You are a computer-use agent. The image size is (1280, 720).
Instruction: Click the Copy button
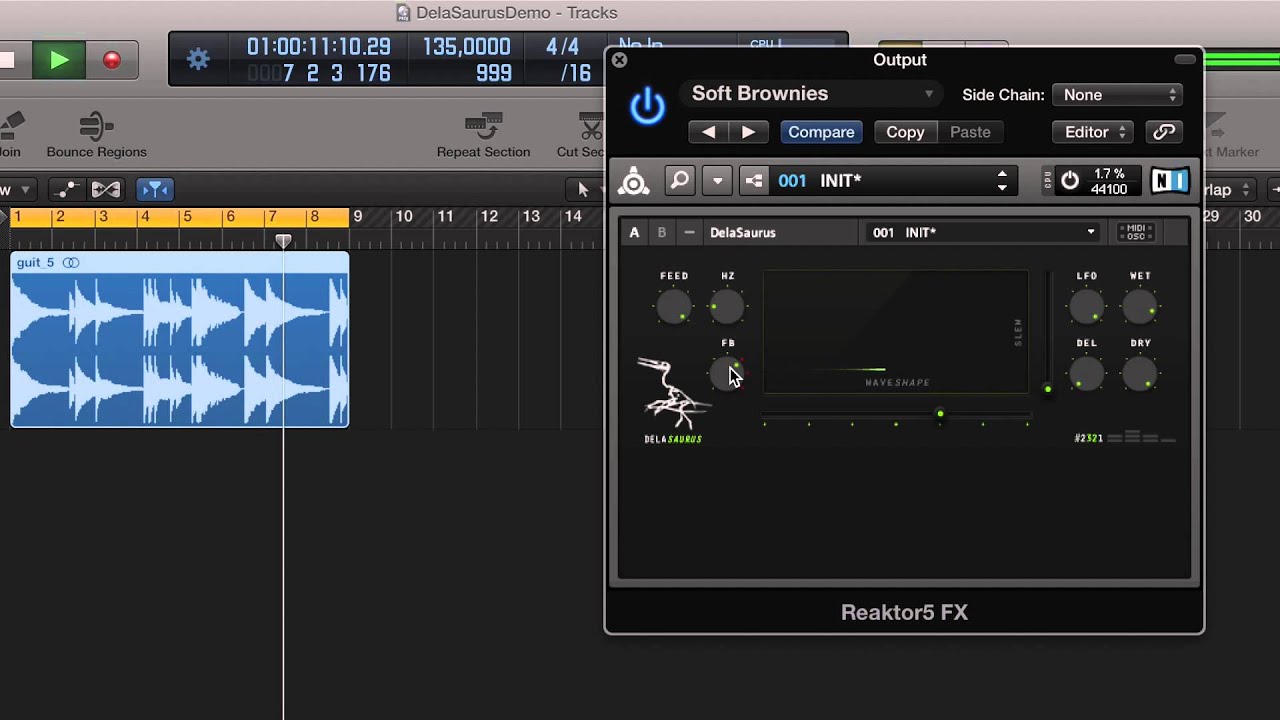pos(905,132)
